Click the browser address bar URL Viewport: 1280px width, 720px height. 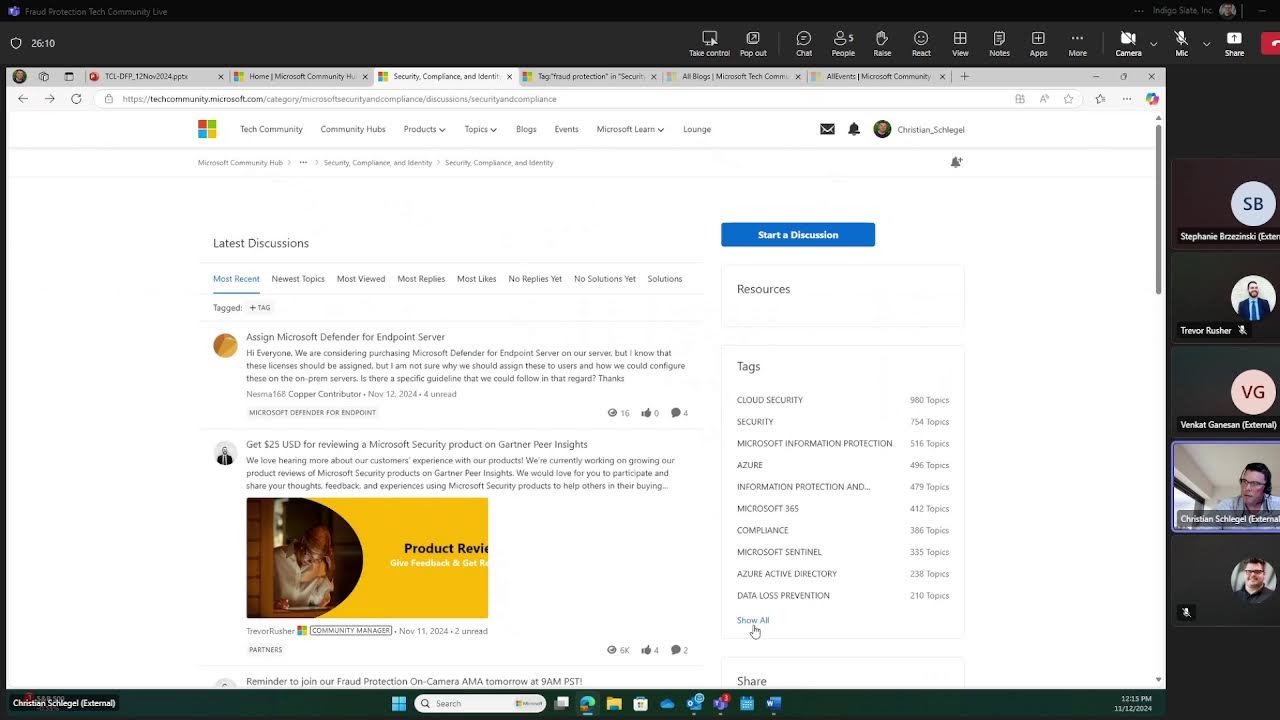[339, 99]
